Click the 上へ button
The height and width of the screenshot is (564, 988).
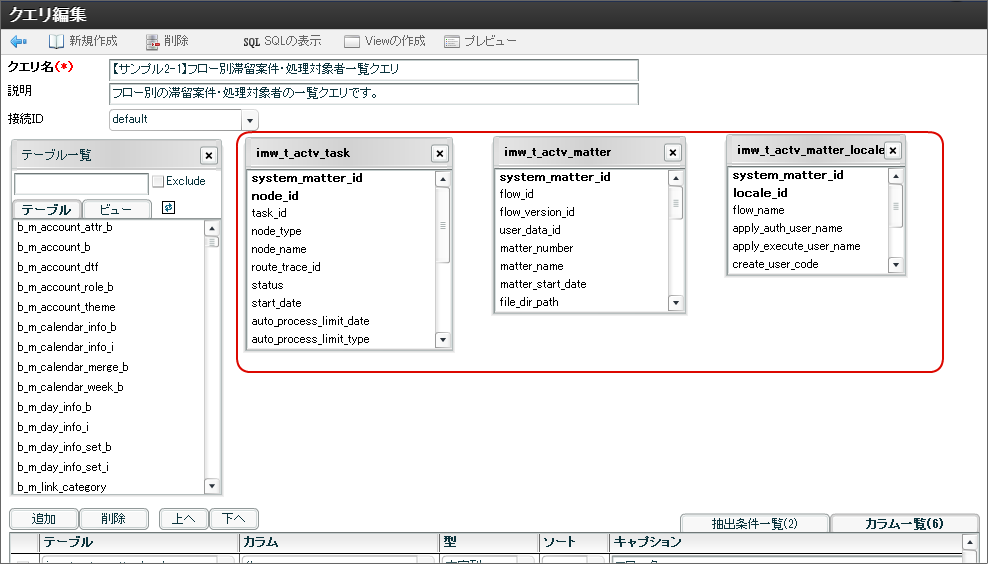183,519
